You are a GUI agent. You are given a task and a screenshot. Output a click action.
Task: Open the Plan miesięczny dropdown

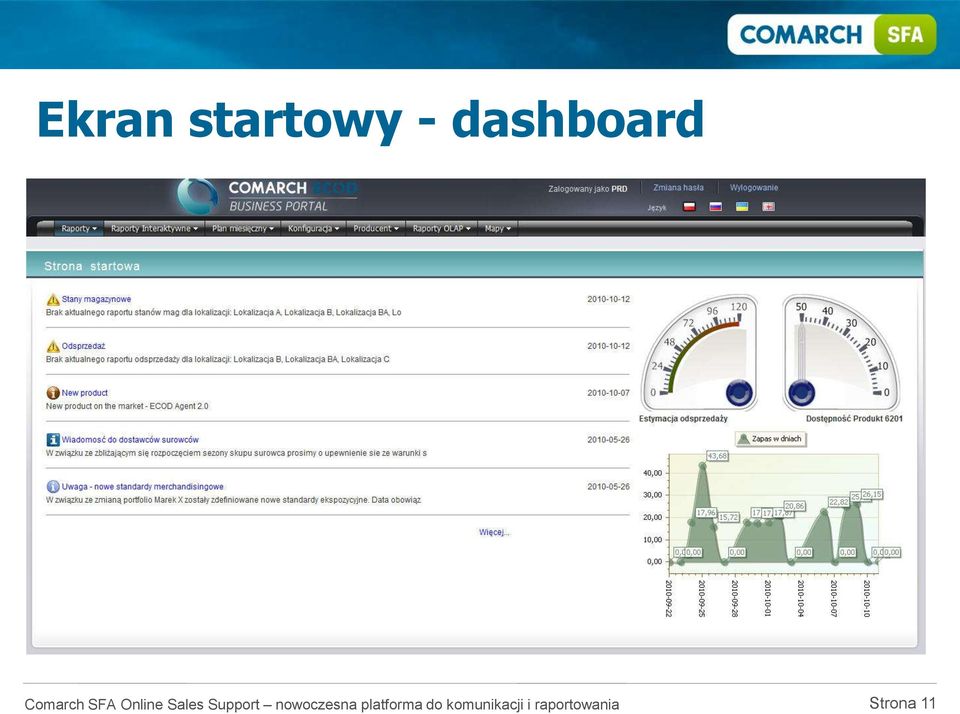pyautogui.click(x=242, y=228)
